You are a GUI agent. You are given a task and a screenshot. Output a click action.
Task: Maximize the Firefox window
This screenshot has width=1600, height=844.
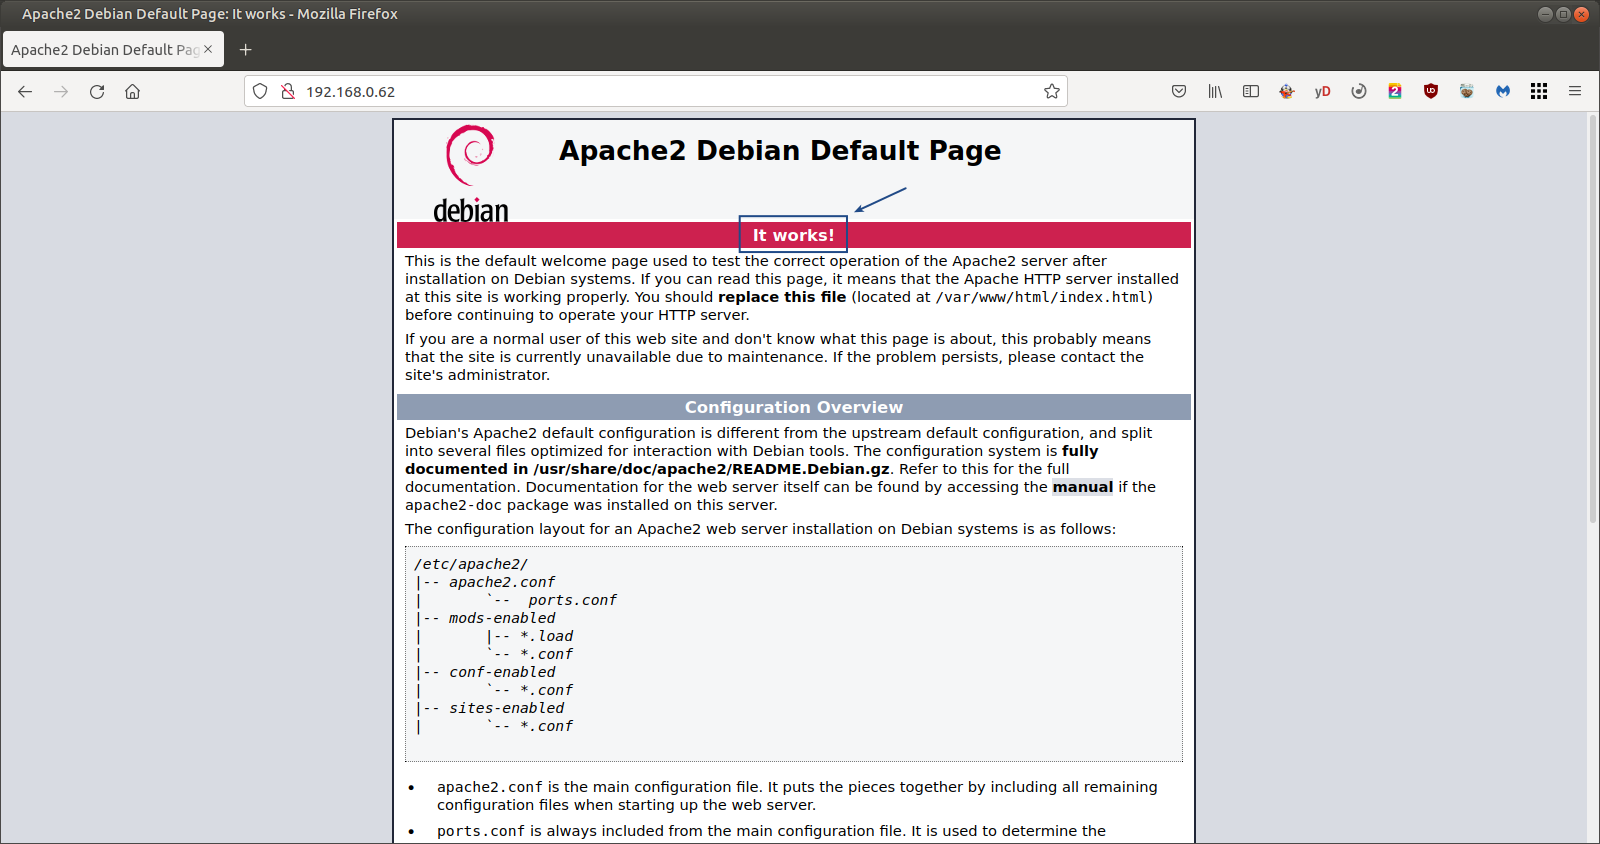1563,14
